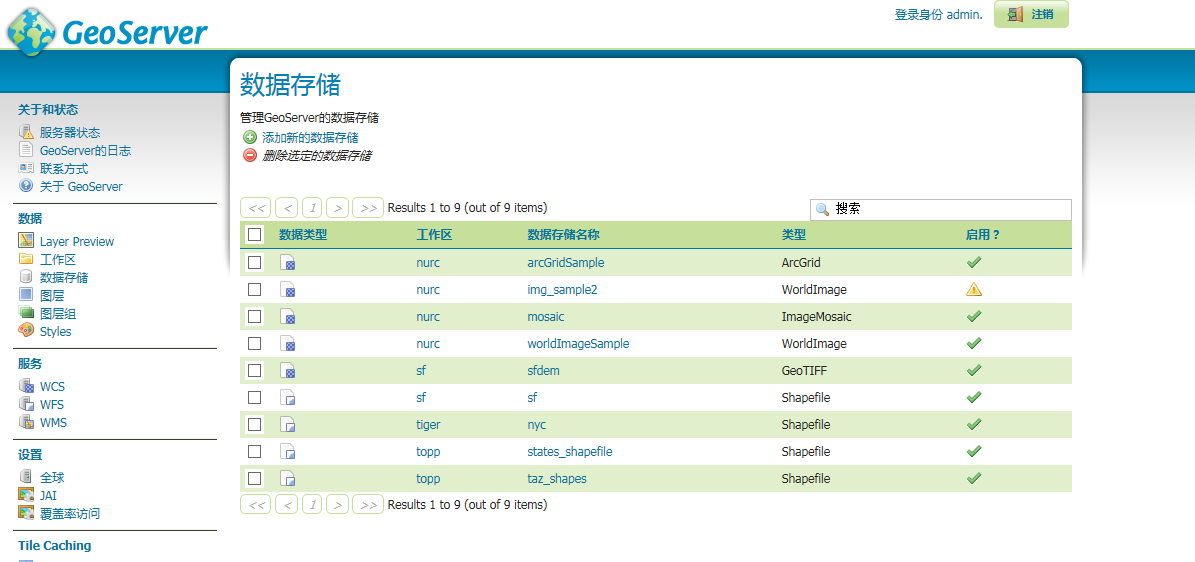Check the states_shapefile row checkbox
This screenshot has height=562, width=1195.
[x=255, y=451]
